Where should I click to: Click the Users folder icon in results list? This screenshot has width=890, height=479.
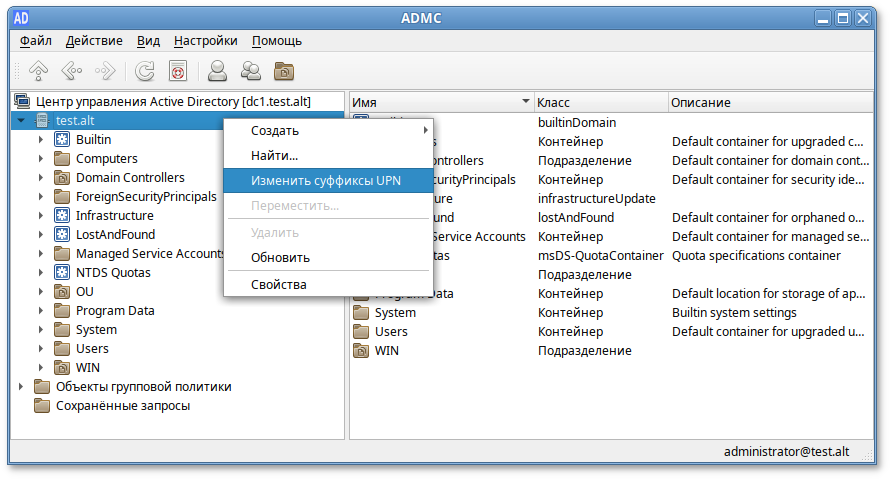[x=361, y=331]
